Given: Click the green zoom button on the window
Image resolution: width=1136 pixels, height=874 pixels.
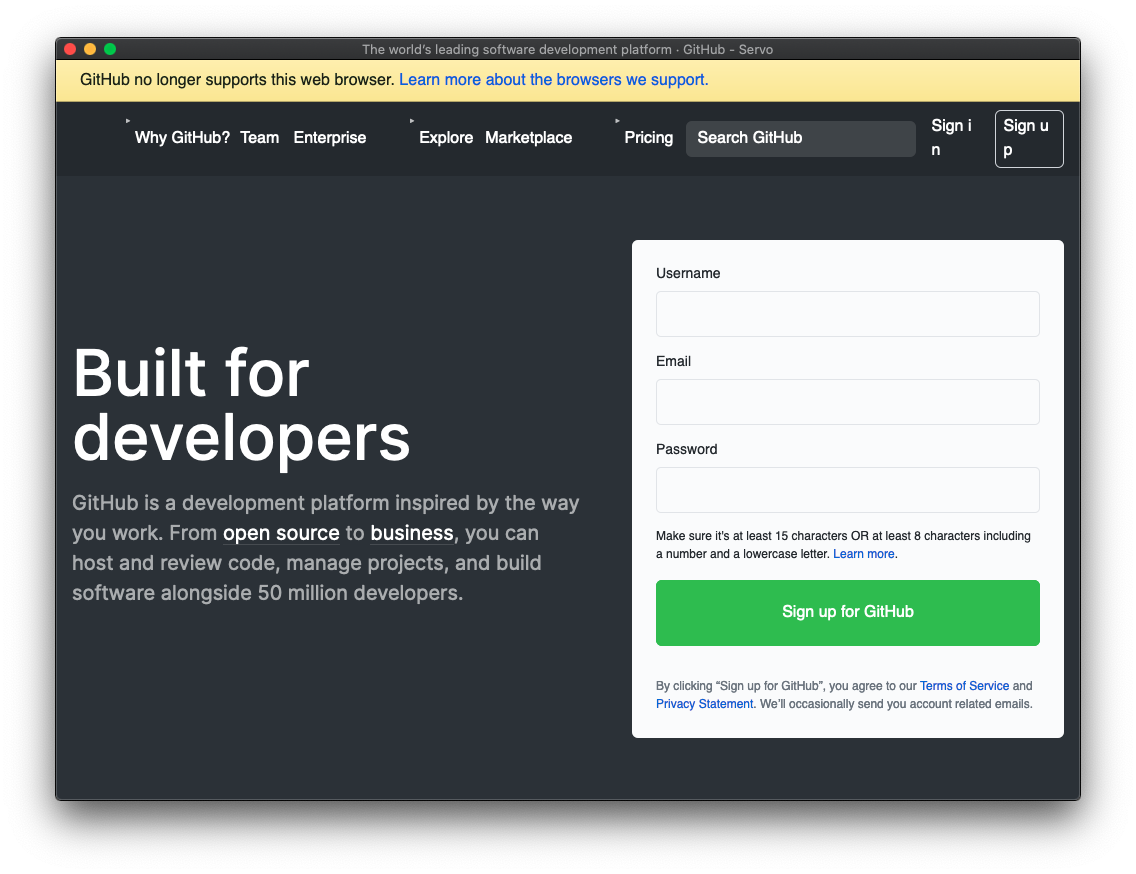Looking at the screenshot, I should pyautogui.click(x=110, y=48).
